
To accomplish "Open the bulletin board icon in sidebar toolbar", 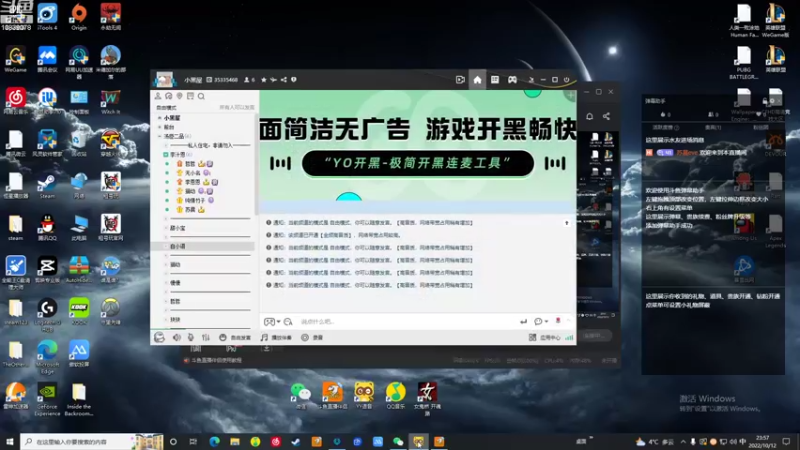I will (x=190, y=96).
